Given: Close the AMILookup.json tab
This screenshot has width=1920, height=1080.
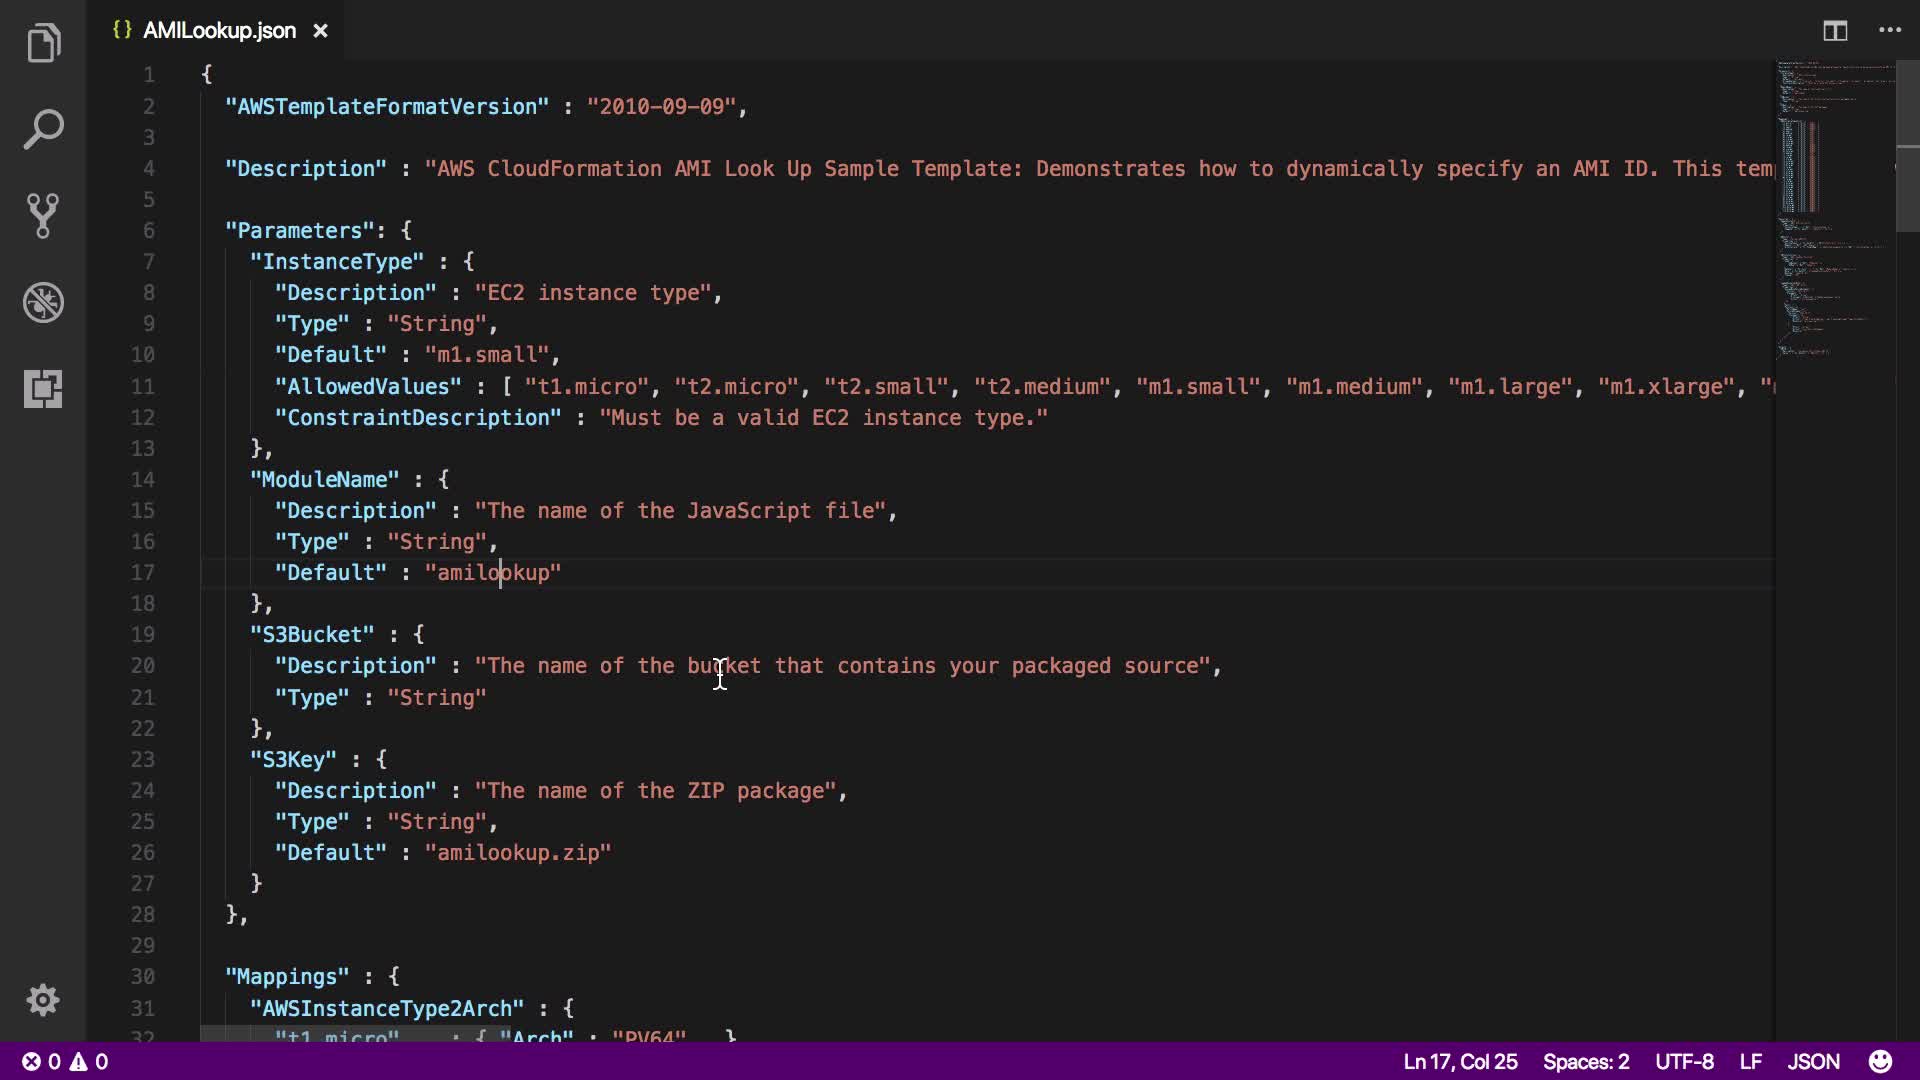Looking at the screenshot, I should (x=320, y=31).
